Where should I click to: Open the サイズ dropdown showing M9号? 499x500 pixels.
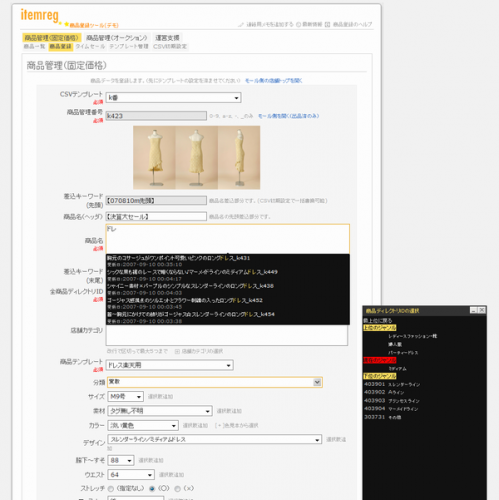[126, 397]
